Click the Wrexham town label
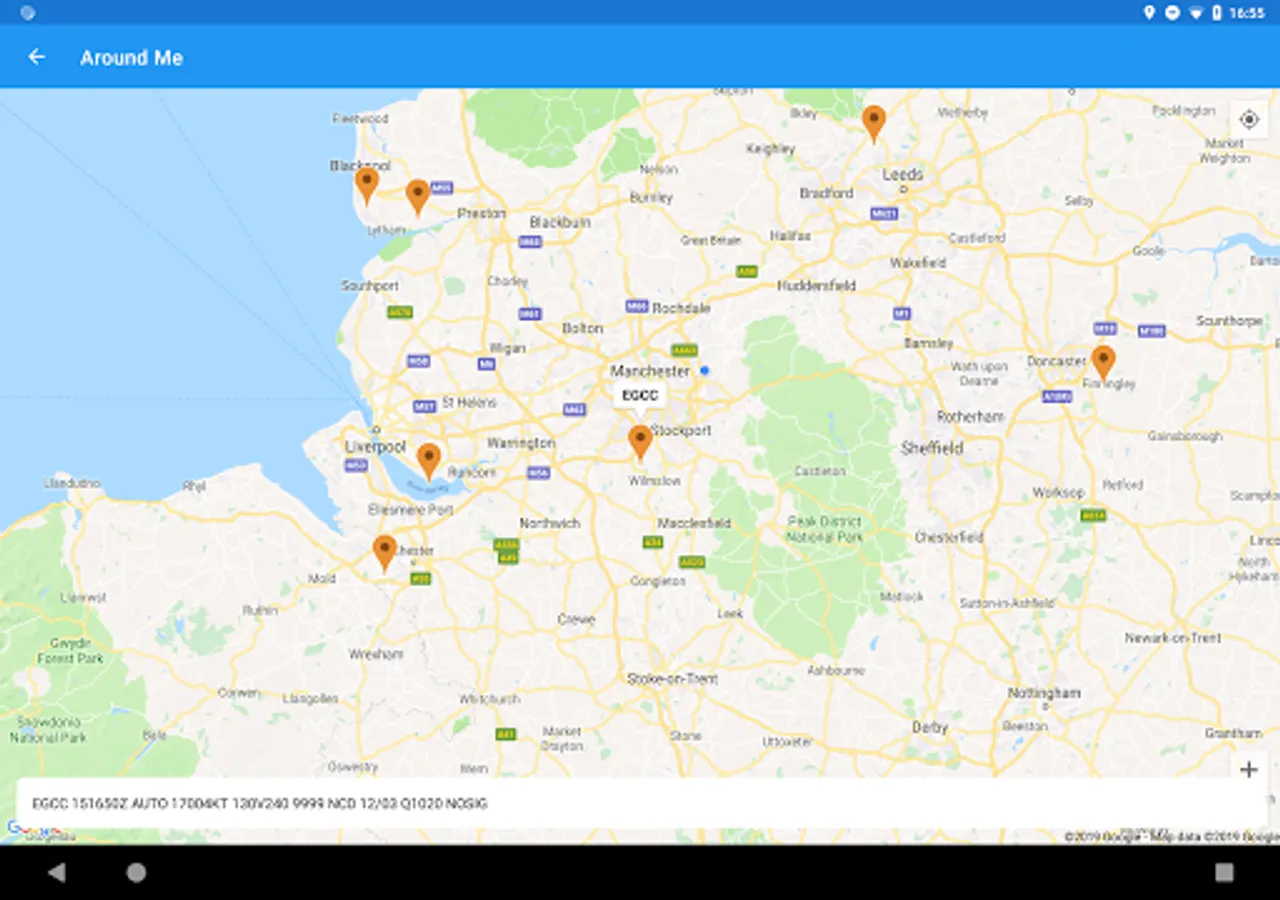Screen dimensions: 1280x900 tap(376, 654)
